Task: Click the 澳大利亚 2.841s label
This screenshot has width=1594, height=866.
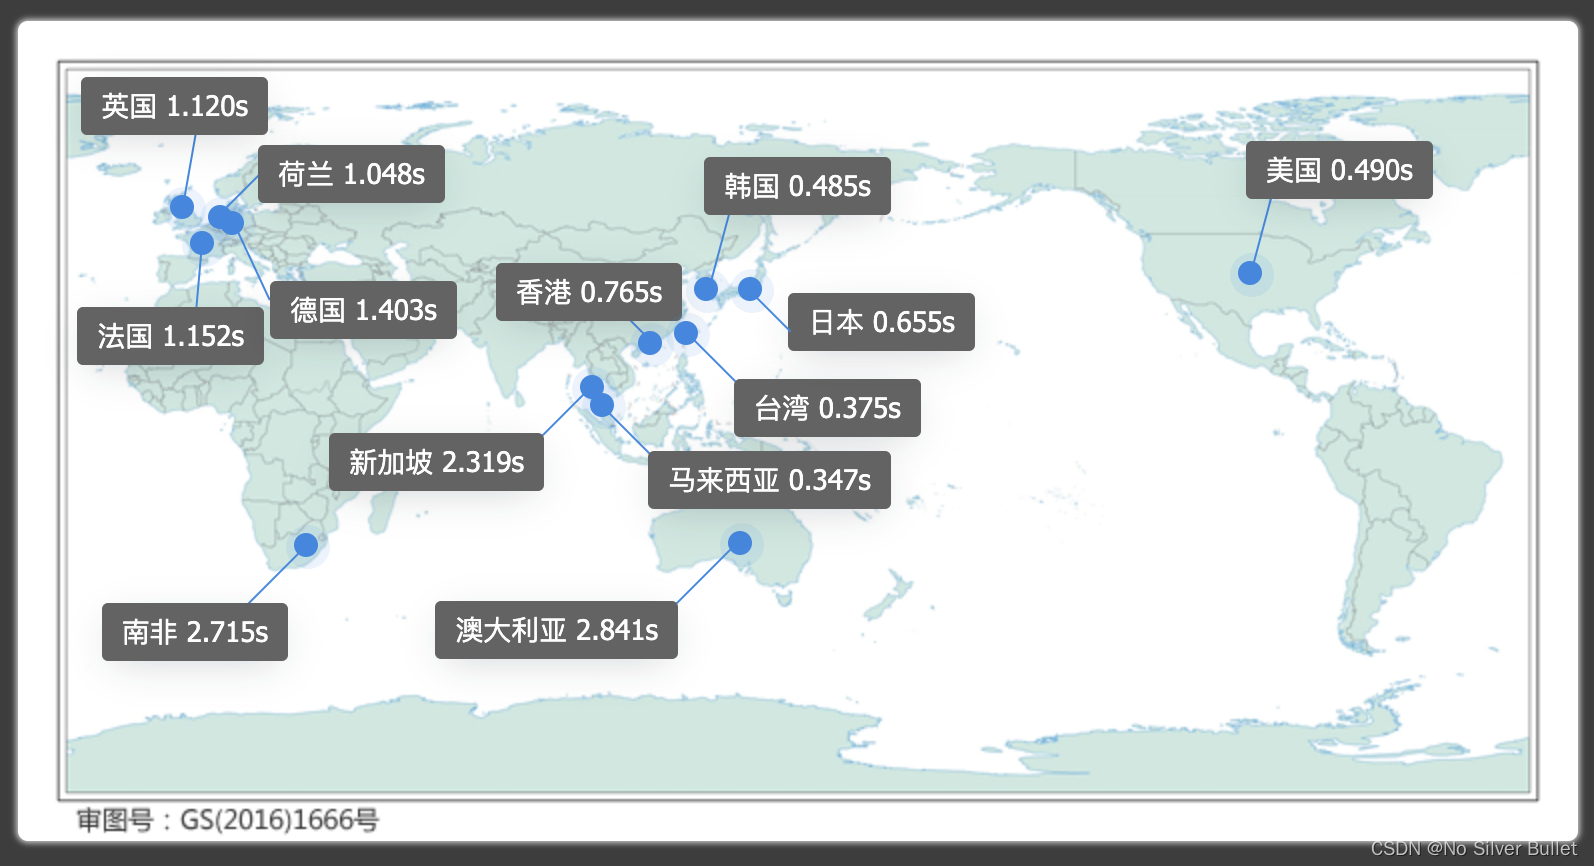Action: pos(556,630)
